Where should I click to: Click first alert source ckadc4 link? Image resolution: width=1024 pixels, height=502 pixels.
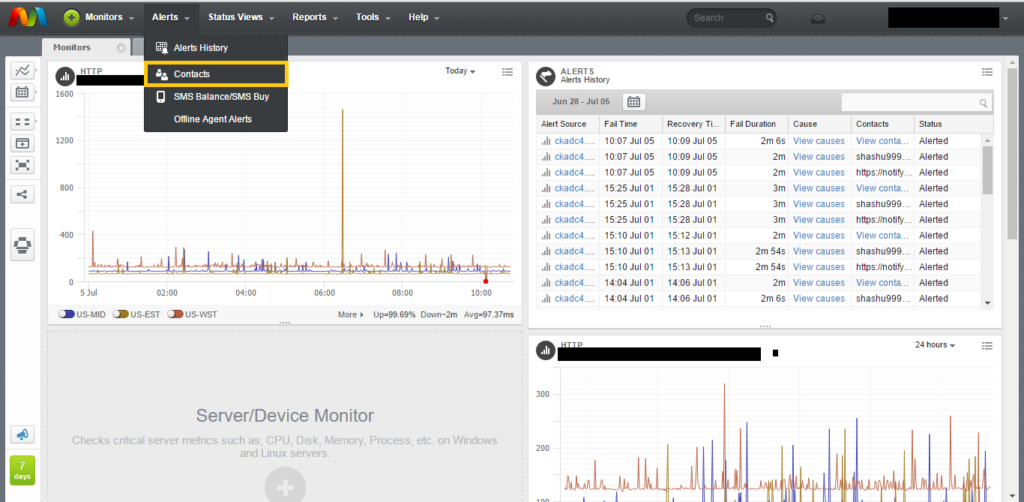(x=575, y=141)
